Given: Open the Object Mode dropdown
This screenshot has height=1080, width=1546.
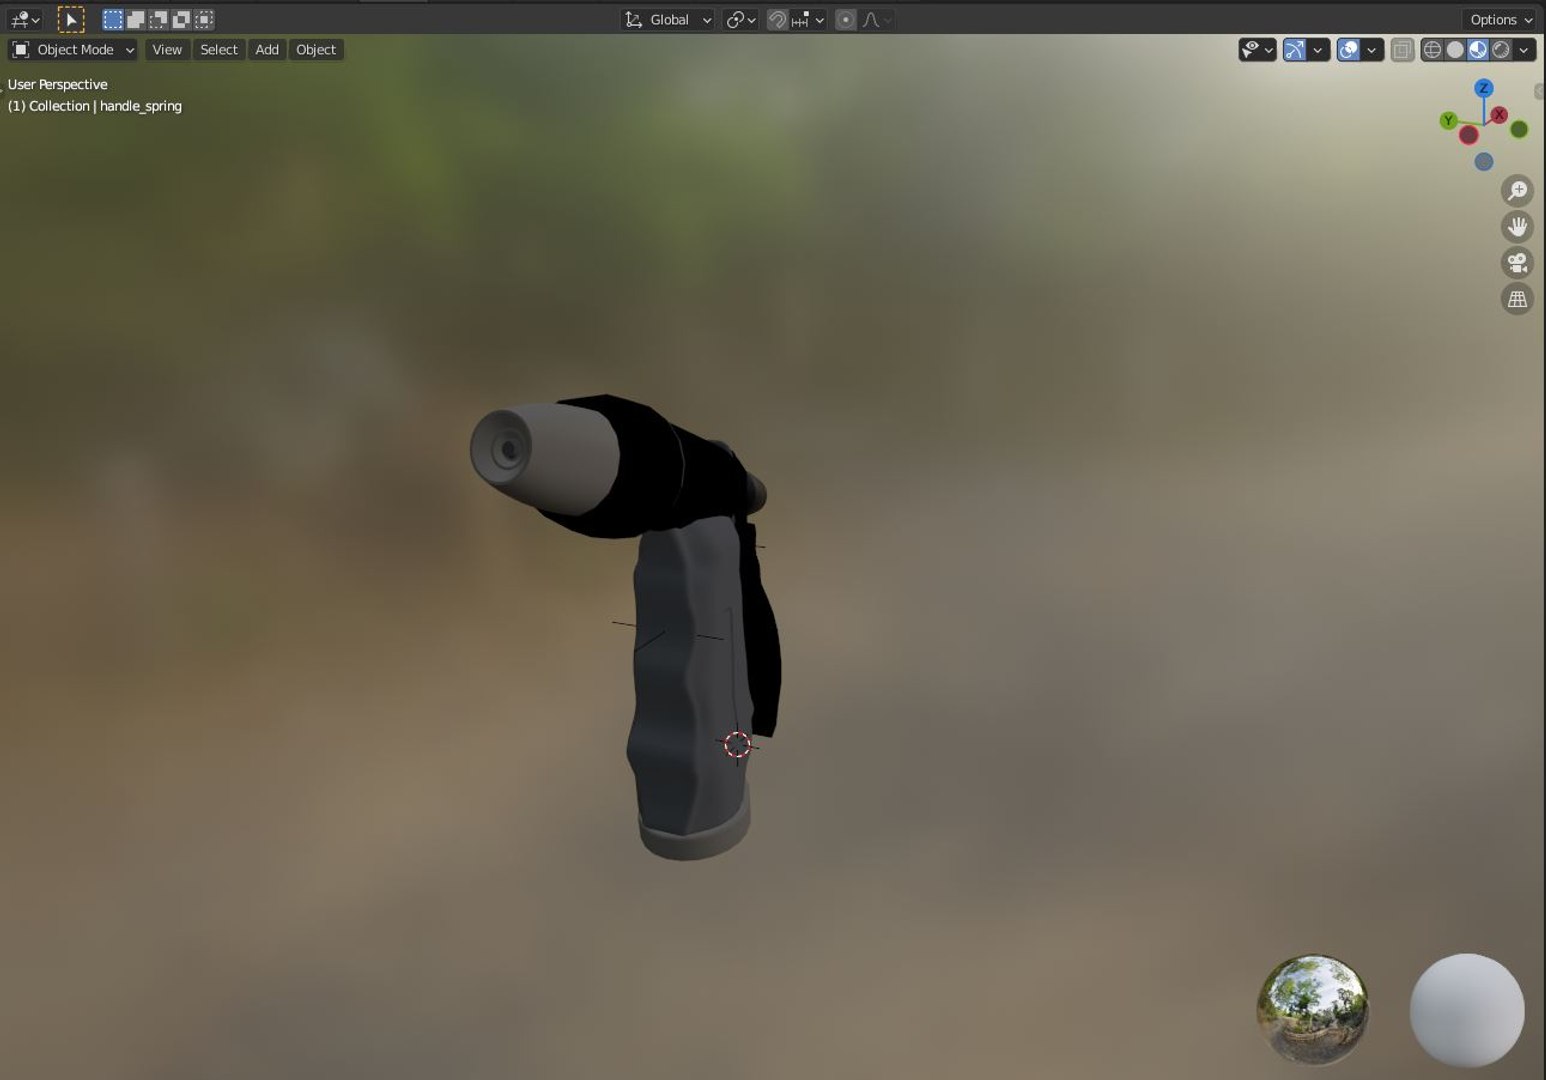Looking at the screenshot, I should (x=73, y=49).
